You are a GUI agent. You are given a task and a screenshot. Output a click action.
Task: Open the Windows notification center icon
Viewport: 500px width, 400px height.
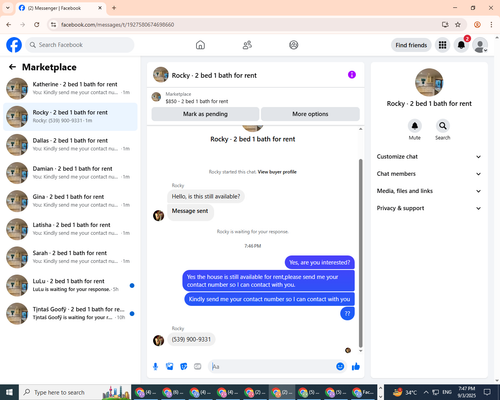487,392
